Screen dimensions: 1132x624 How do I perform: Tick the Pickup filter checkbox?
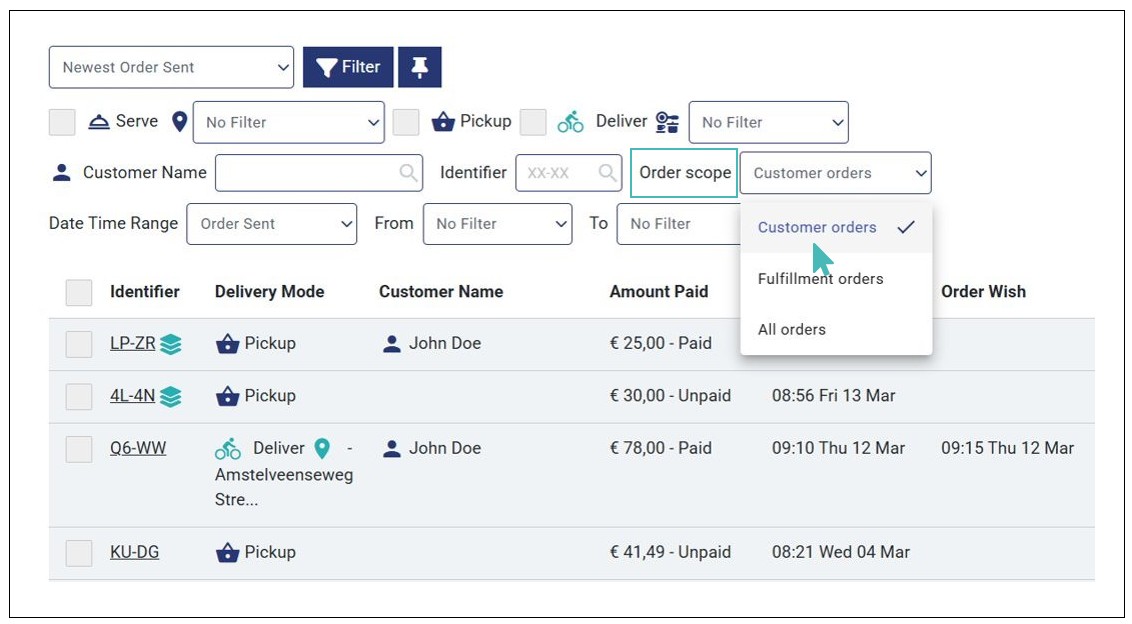coord(406,122)
